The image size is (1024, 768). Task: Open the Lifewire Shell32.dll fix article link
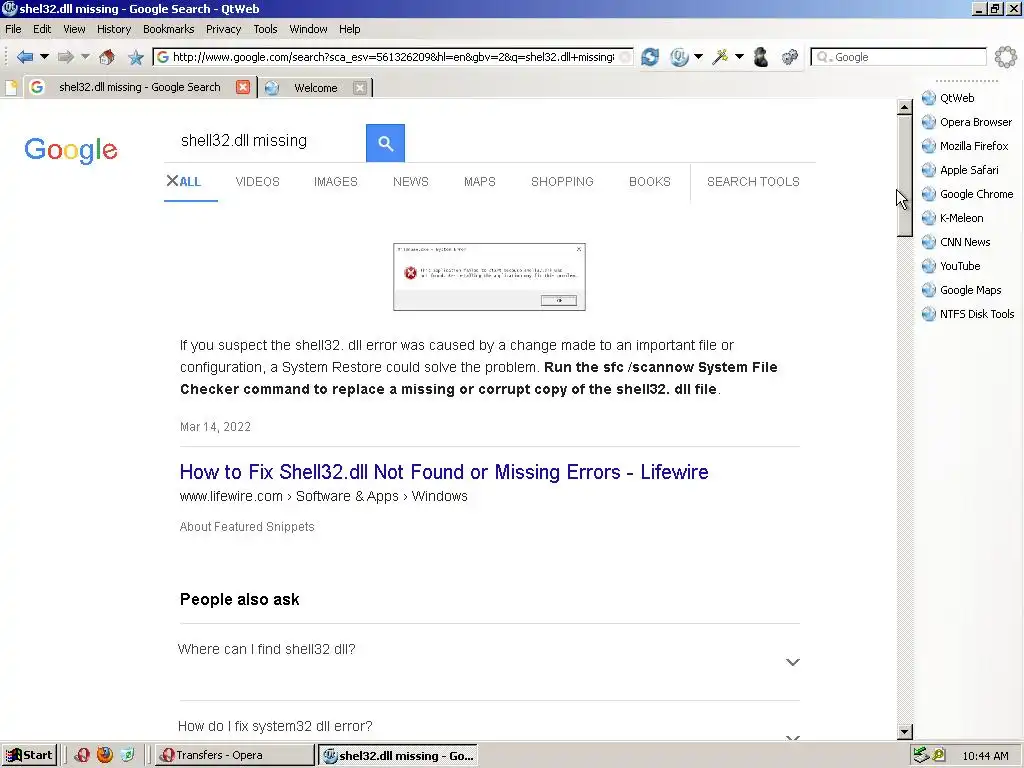pos(444,472)
